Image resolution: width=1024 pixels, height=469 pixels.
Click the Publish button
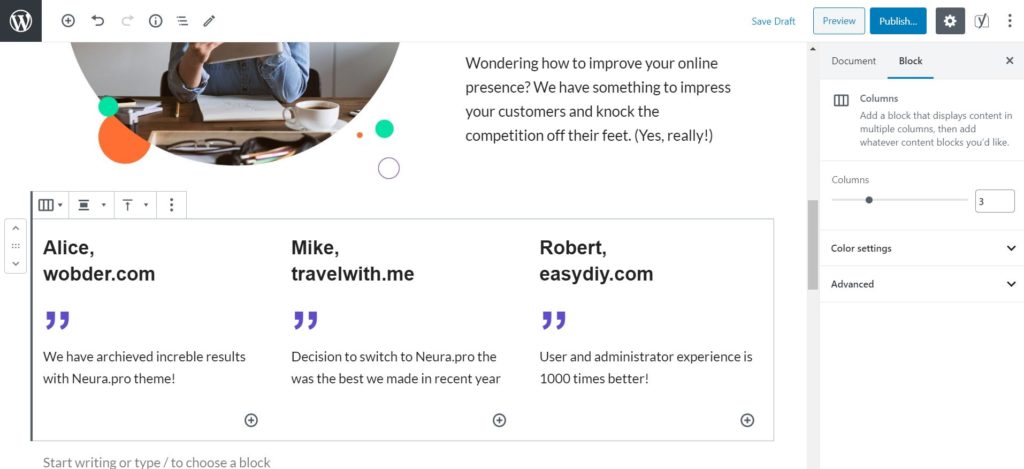(897, 21)
